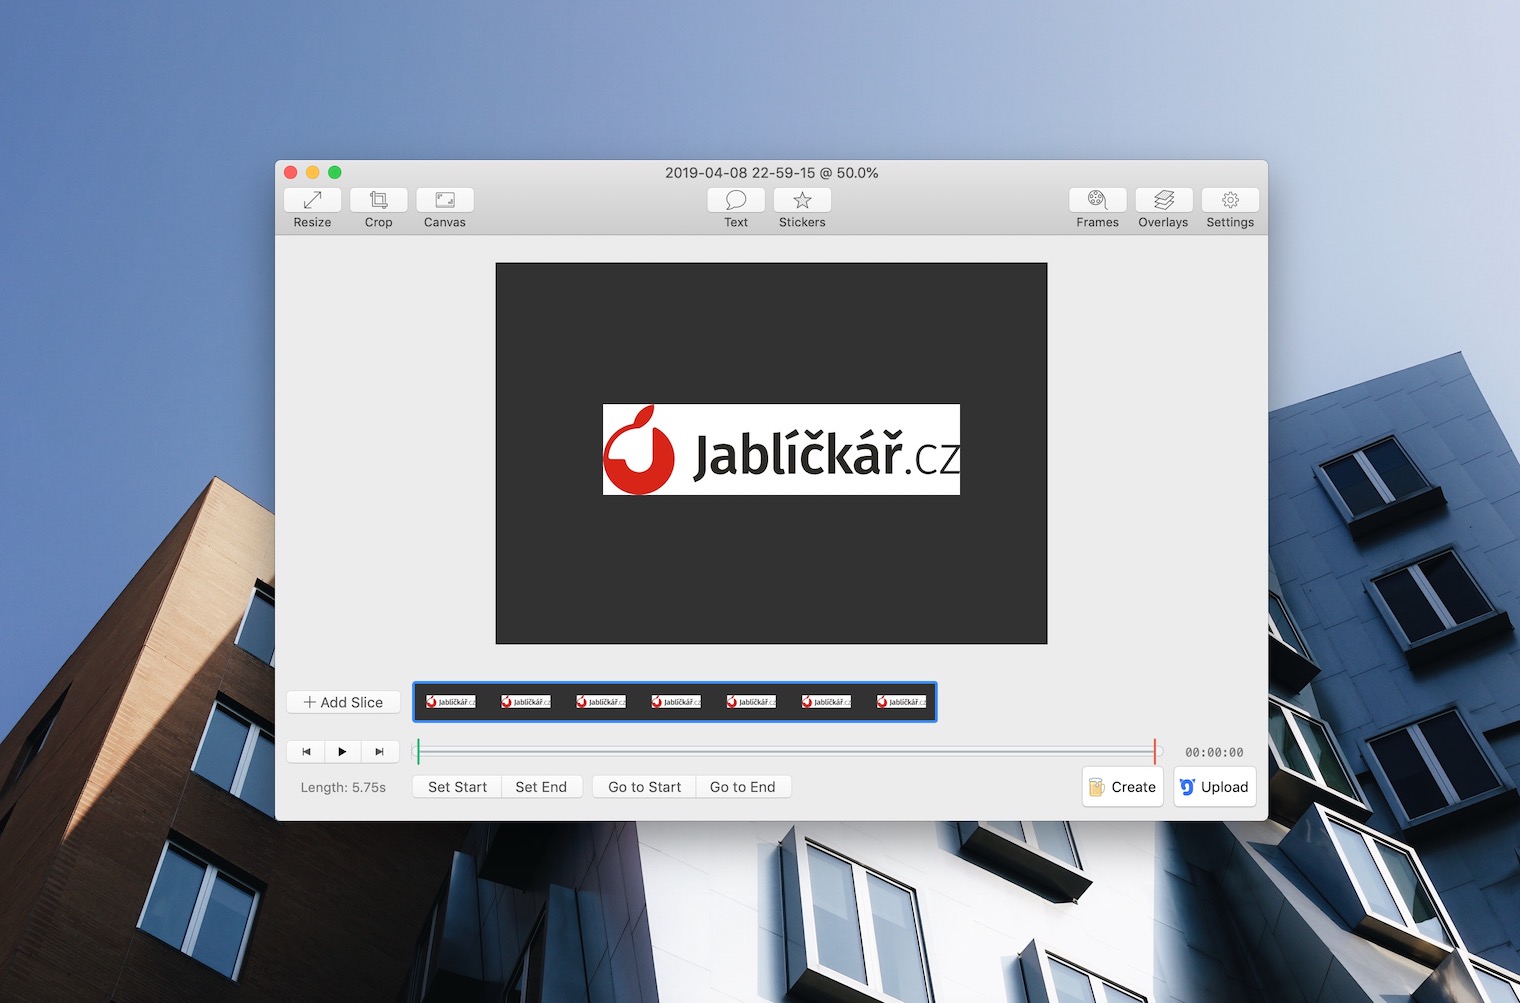Select the Resize tool icon
Viewport: 1520px width, 1003px height.
(312, 200)
